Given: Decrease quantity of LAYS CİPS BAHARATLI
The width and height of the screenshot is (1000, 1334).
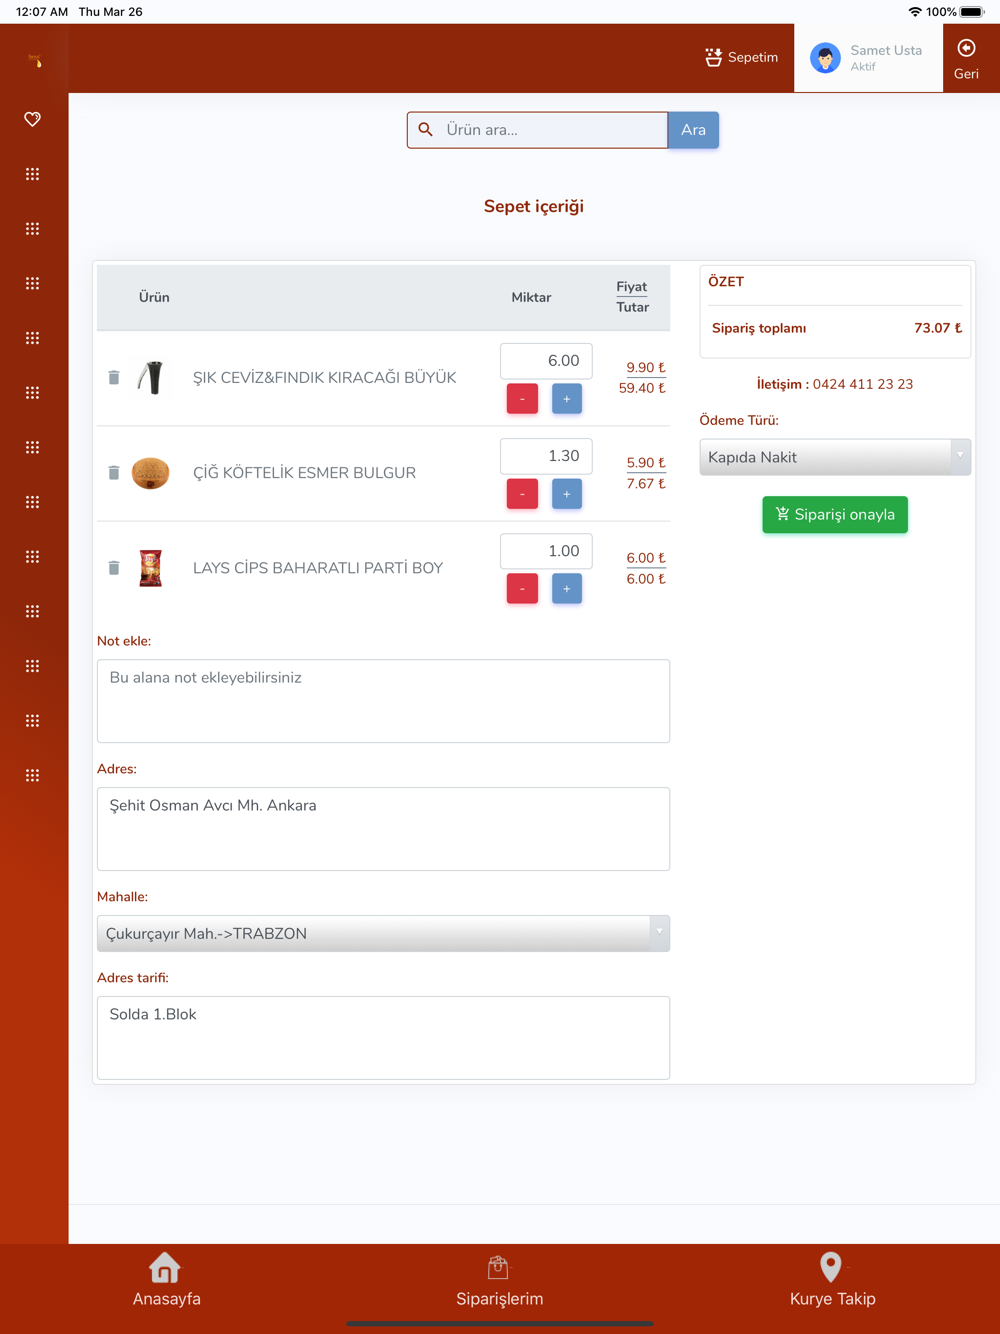Looking at the screenshot, I should [x=522, y=589].
